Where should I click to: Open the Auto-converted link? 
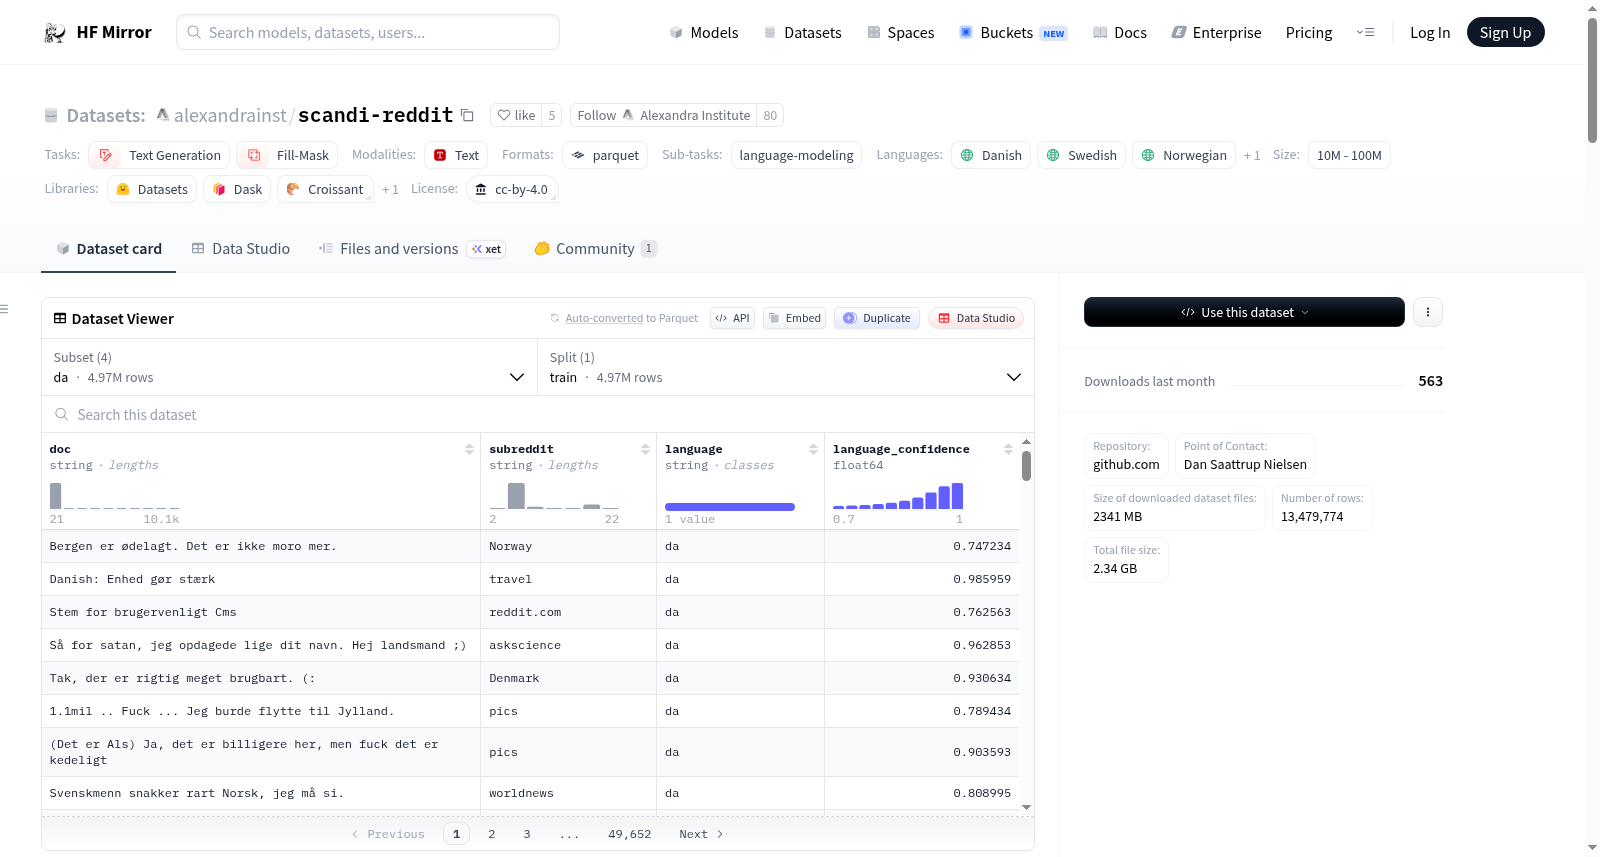604,318
